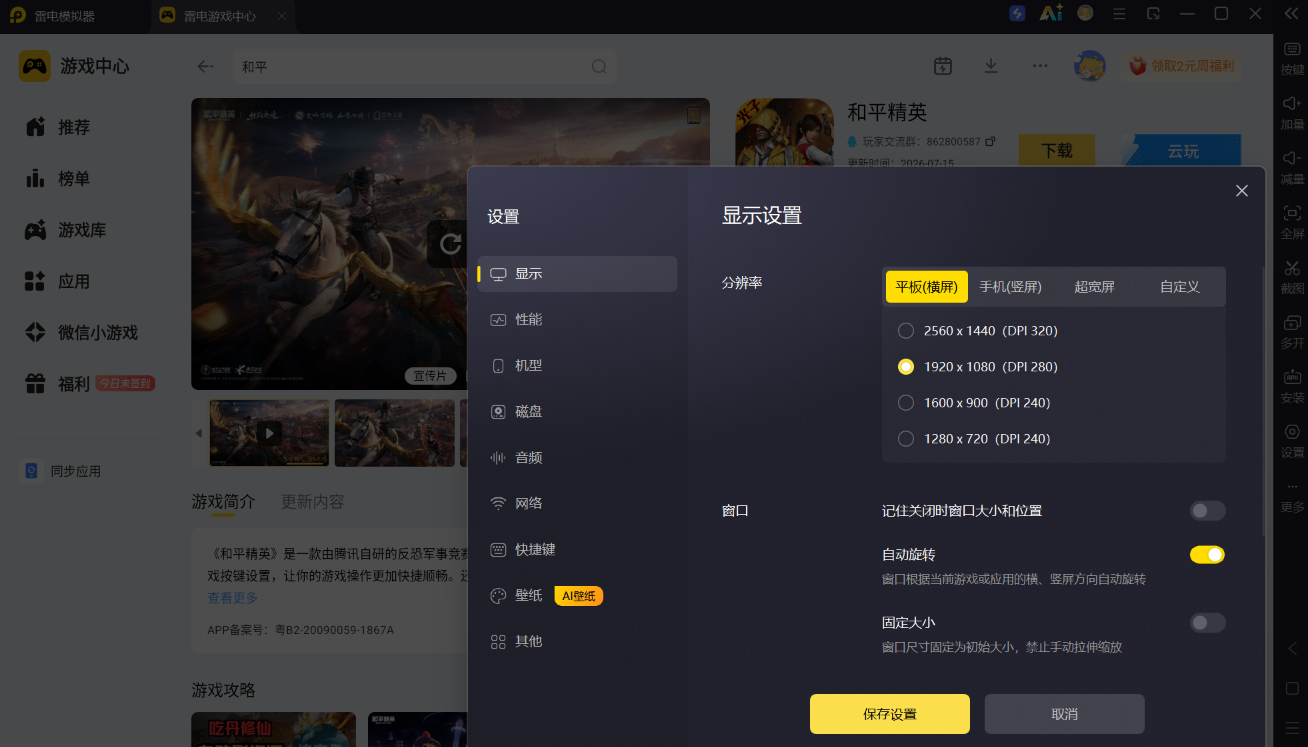
Task: Click the user avatar in the title bar
Action: (x=1085, y=14)
